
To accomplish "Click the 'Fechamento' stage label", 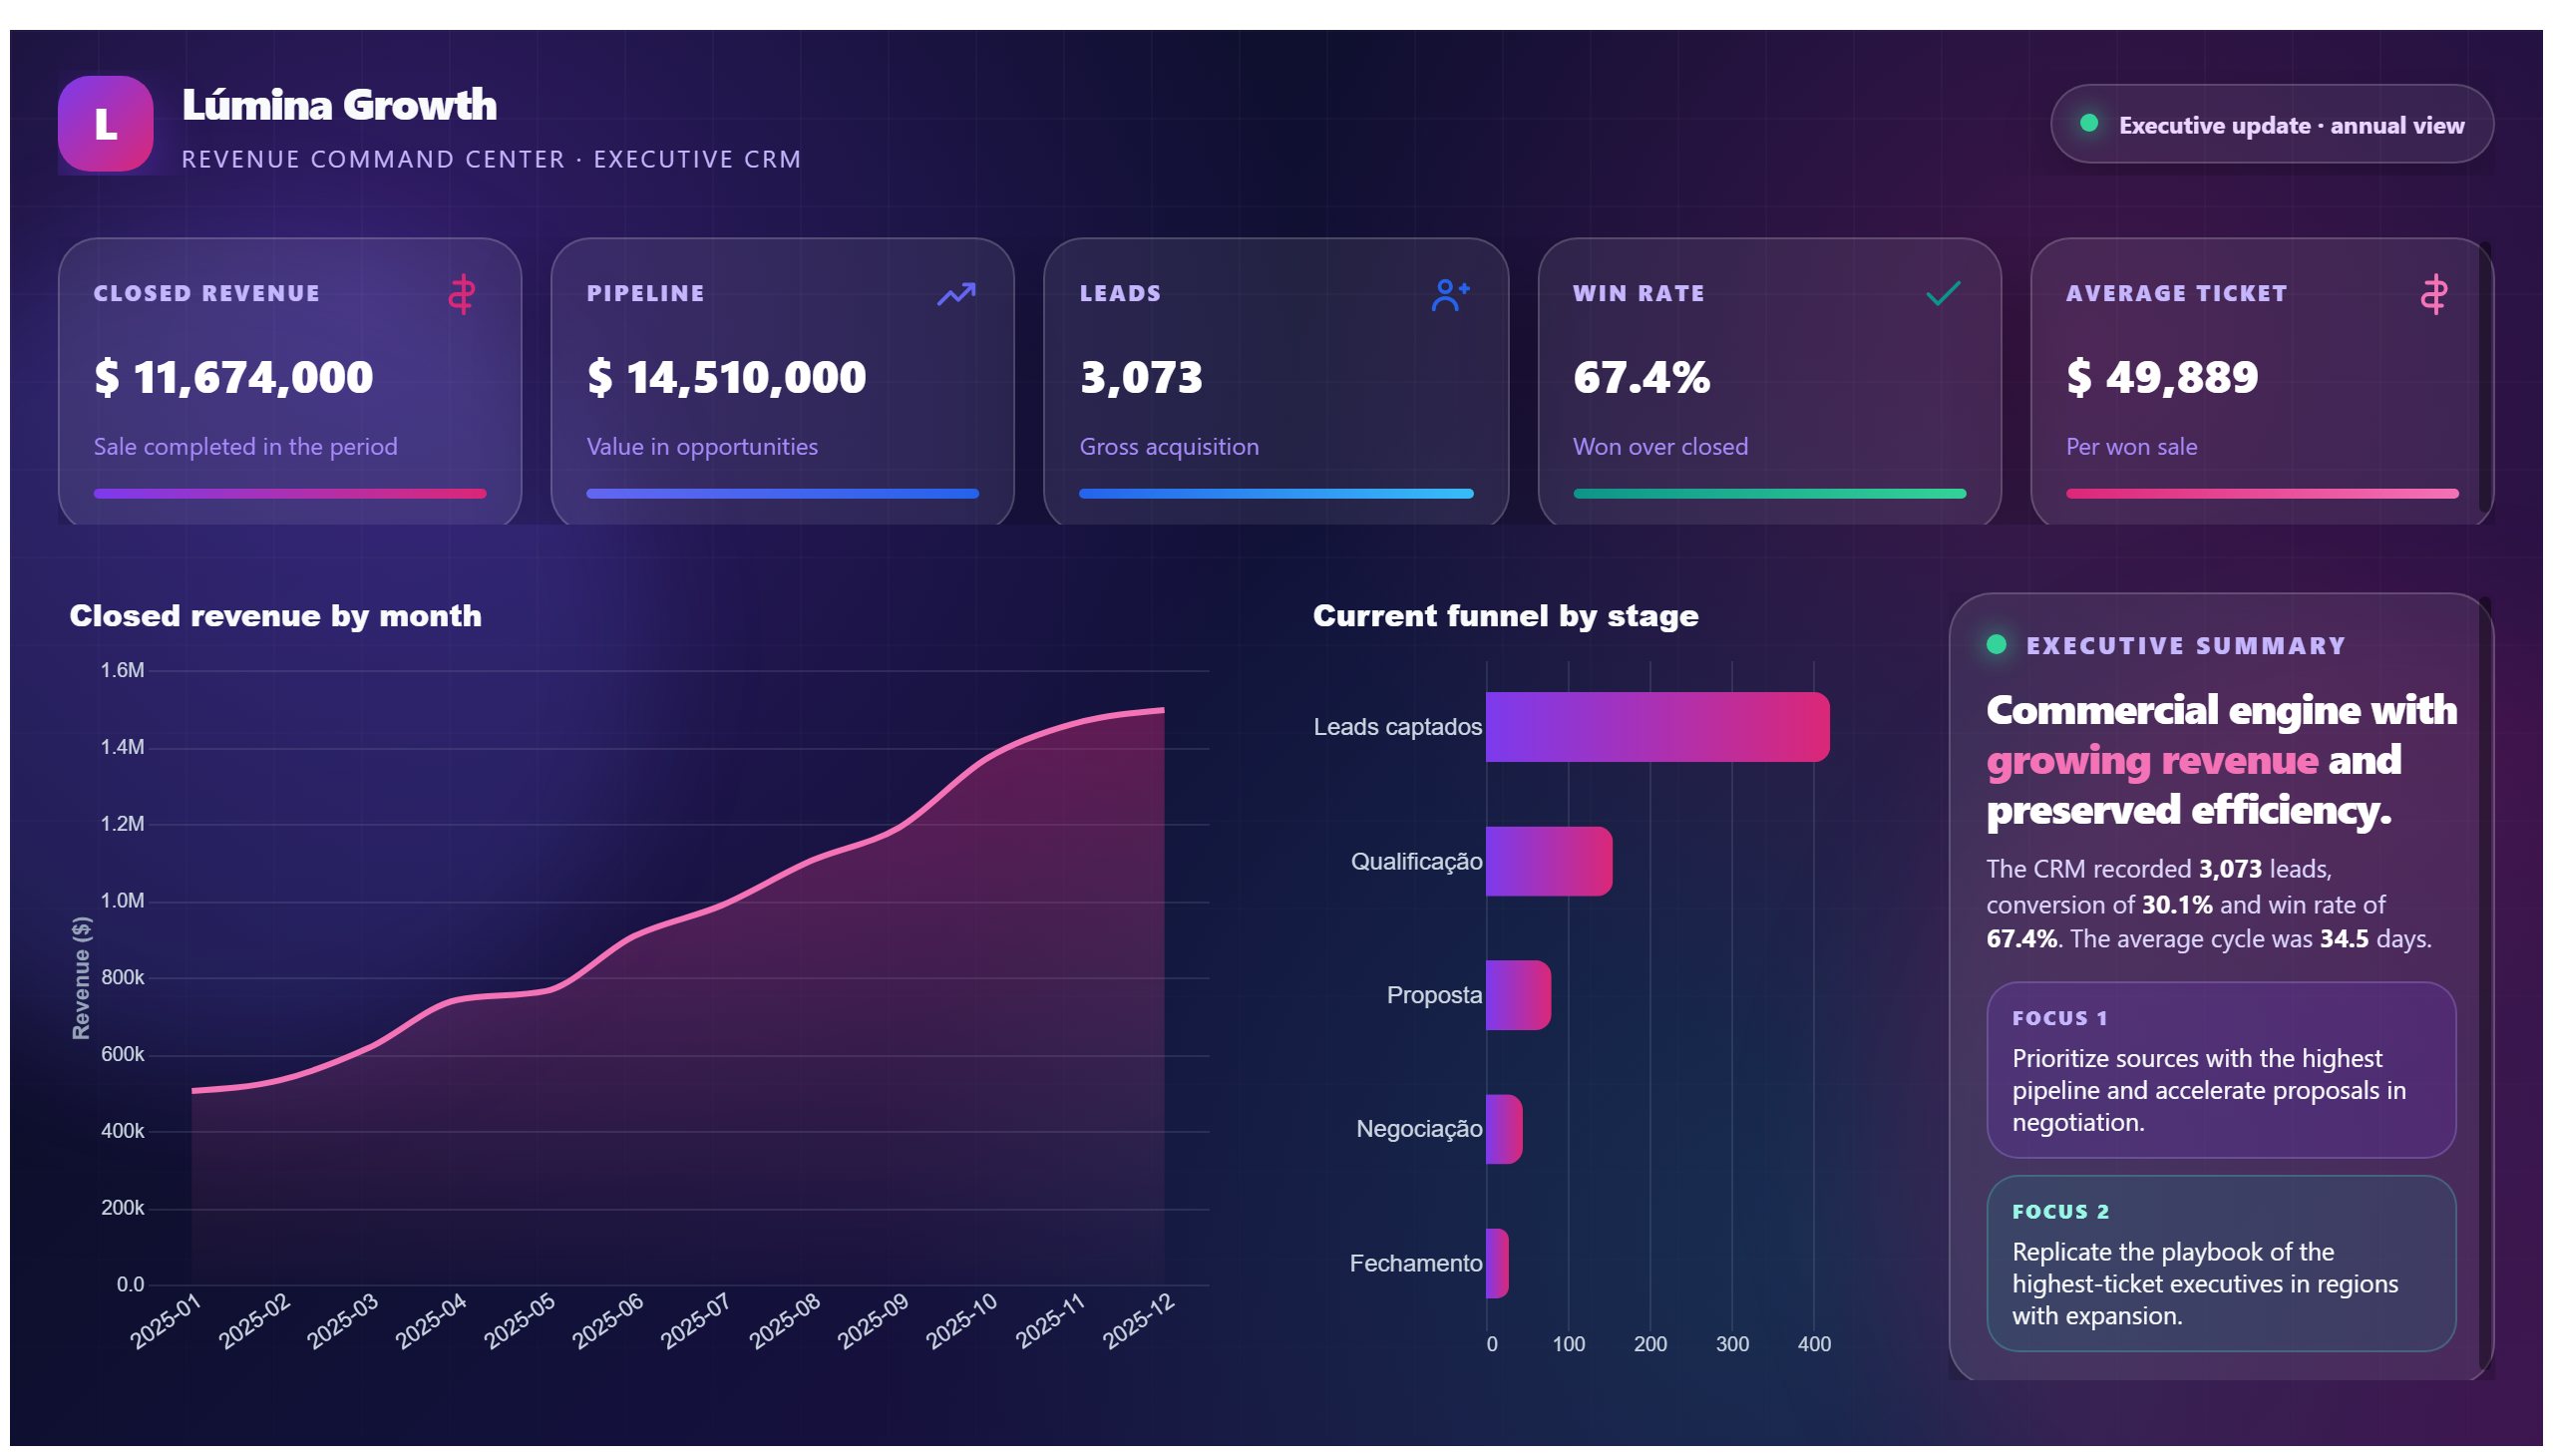I will 1415,1263.
